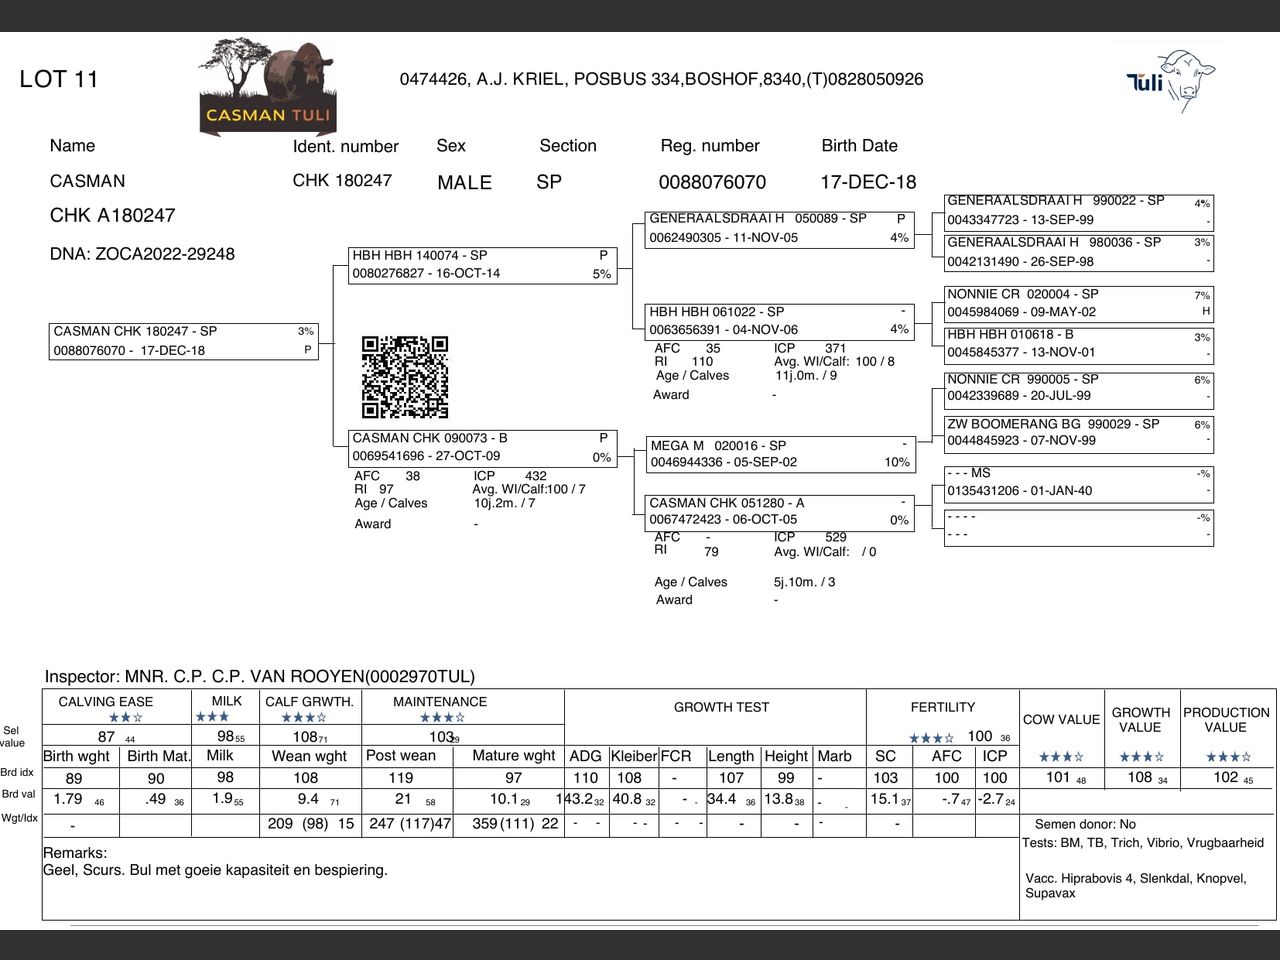Click the Calf Growth star rating
This screenshot has height=960, width=1280.
(x=304, y=717)
